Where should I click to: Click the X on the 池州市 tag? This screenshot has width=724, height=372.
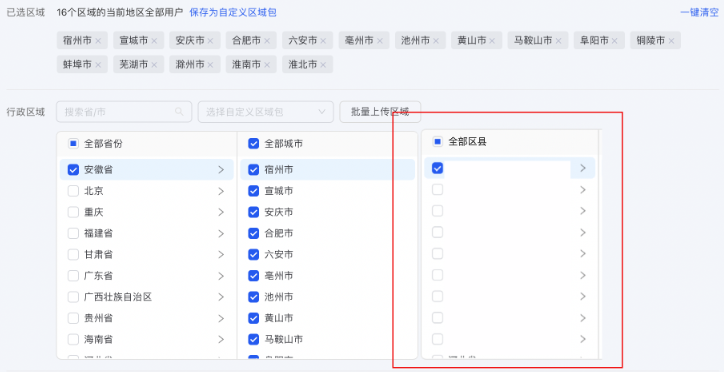436,41
